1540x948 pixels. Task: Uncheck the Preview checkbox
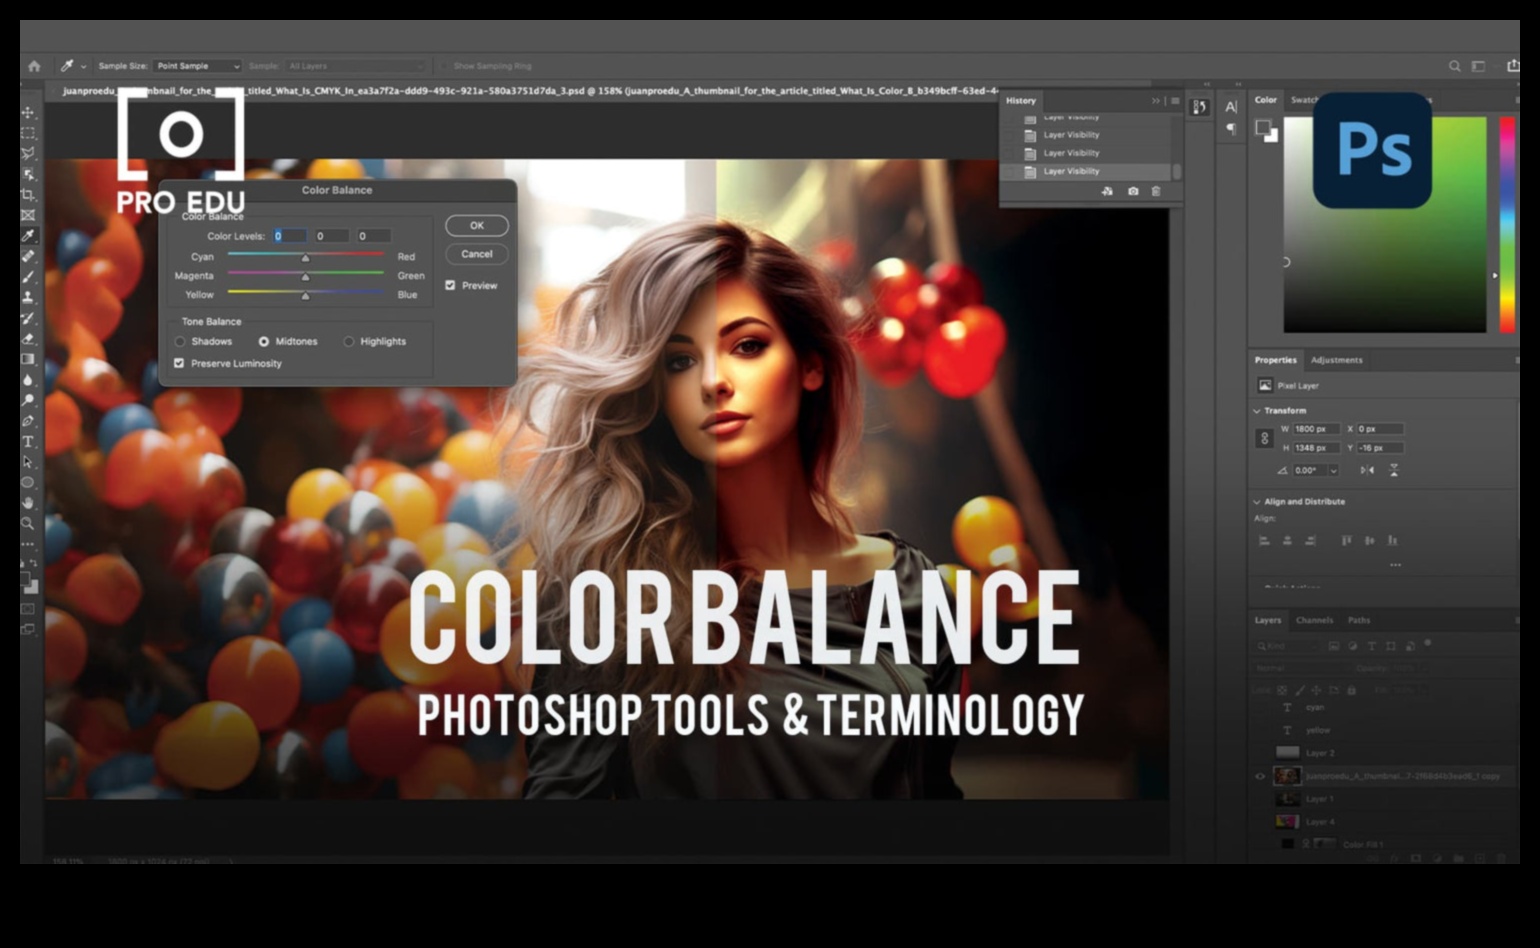tap(450, 285)
